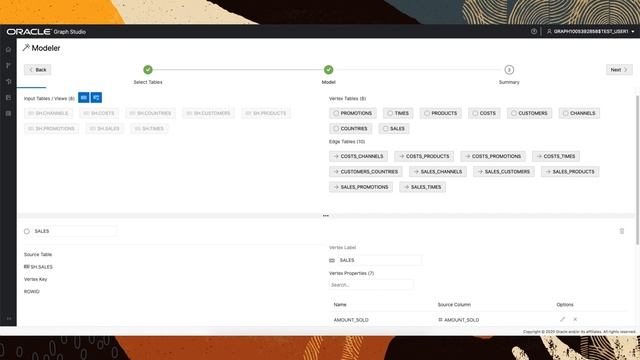This screenshot has width=640, height=360.
Task: Select SH.PRODUCTS input table
Action: [x=266, y=113]
